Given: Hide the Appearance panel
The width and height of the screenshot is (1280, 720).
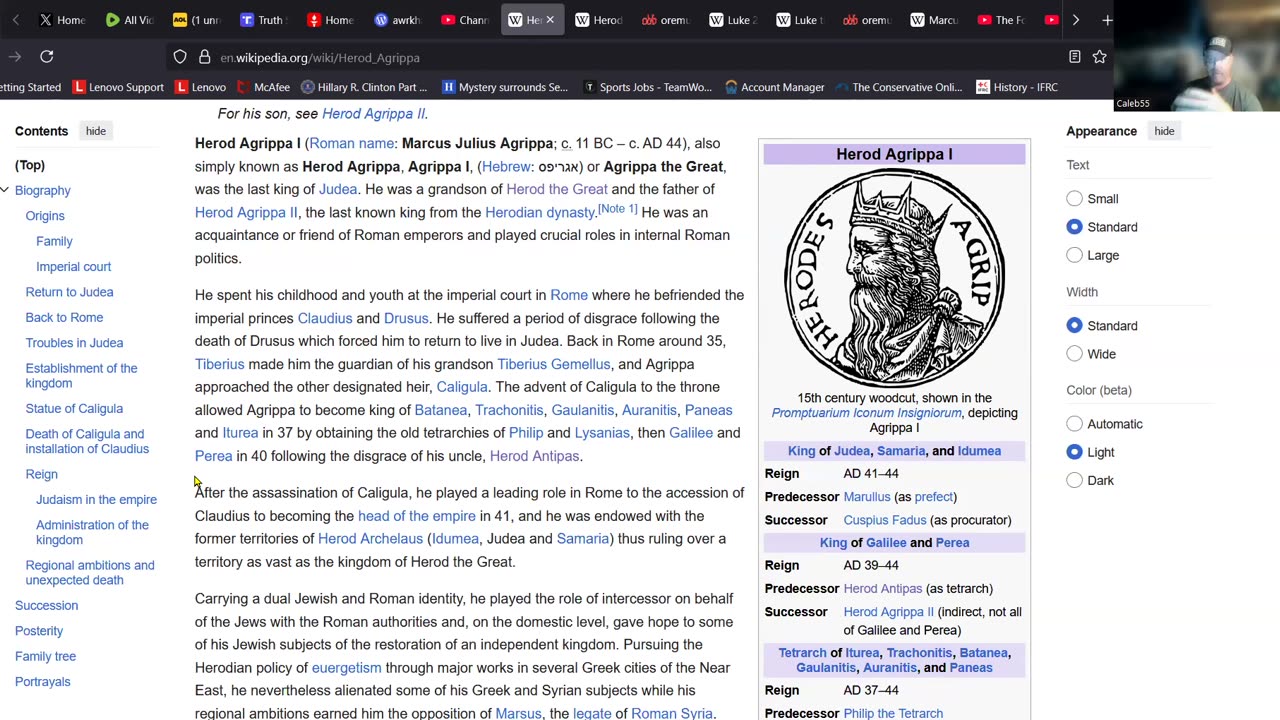Looking at the screenshot, I should [x=1164, y=131].
